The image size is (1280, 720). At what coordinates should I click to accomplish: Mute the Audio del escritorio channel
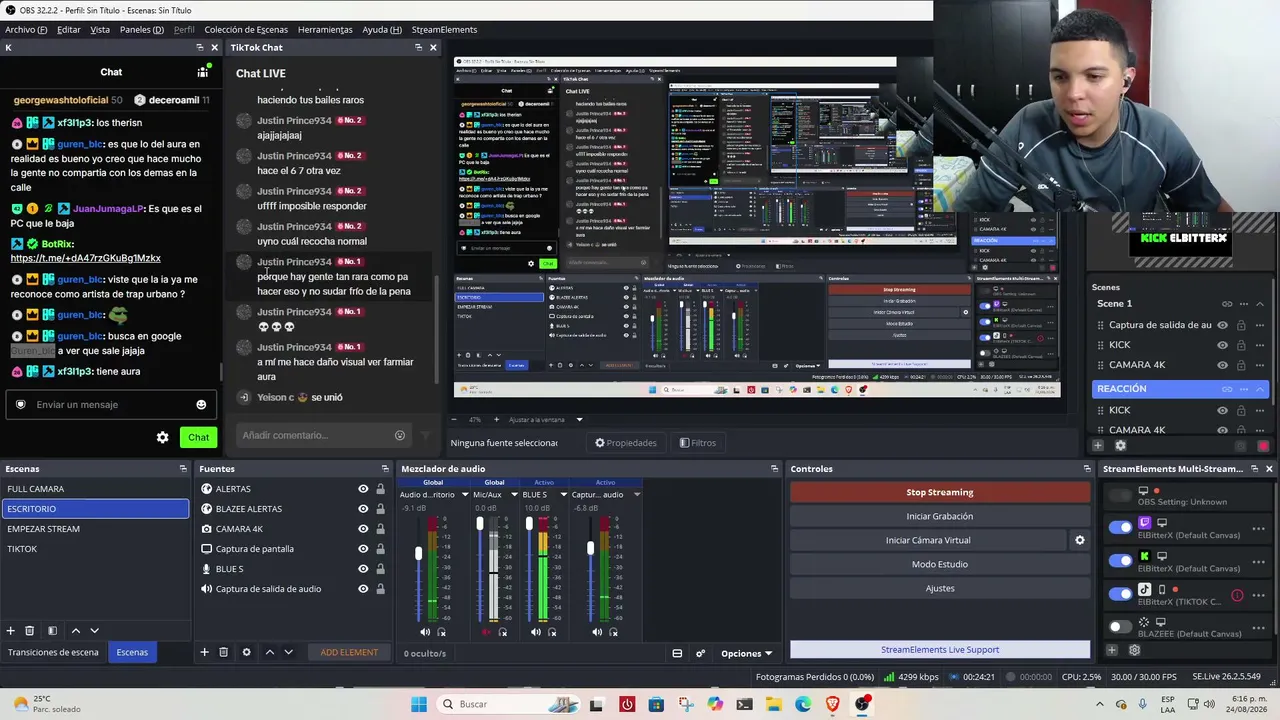pyautogui.click(x=425, y=632)
